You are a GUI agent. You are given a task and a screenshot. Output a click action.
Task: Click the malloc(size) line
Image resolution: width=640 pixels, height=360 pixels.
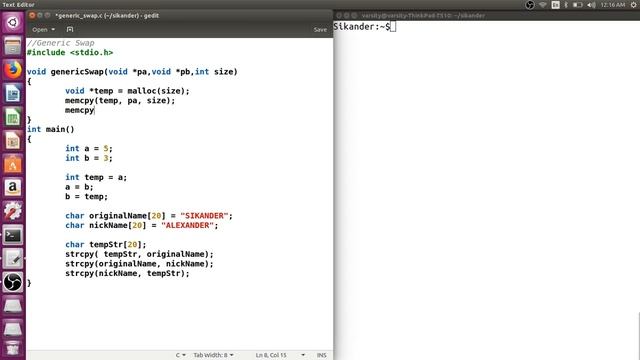tap(127, 91)
